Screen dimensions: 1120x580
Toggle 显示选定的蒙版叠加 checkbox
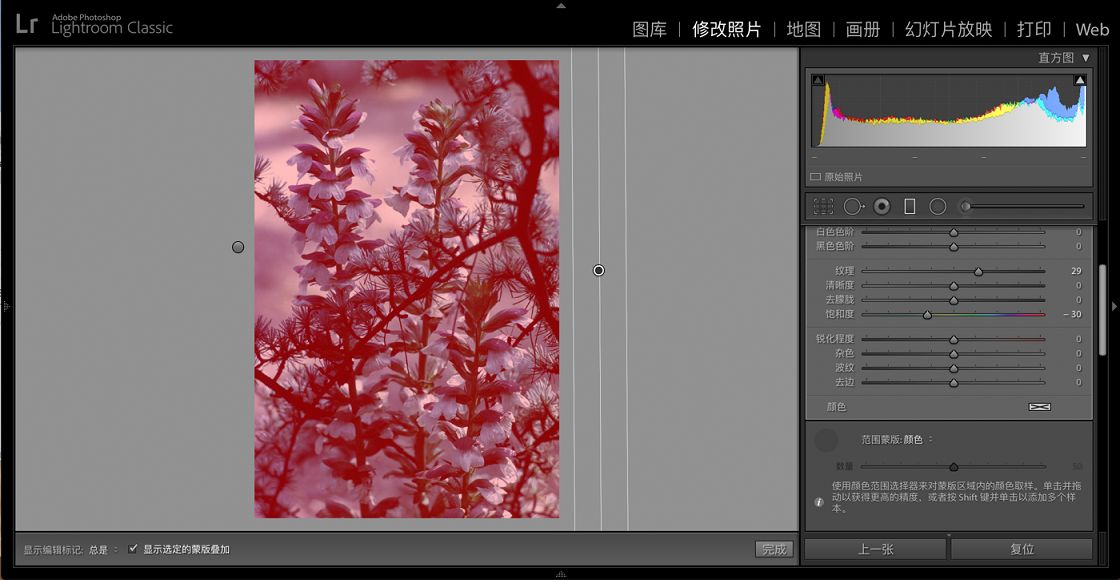click(133, 548)
